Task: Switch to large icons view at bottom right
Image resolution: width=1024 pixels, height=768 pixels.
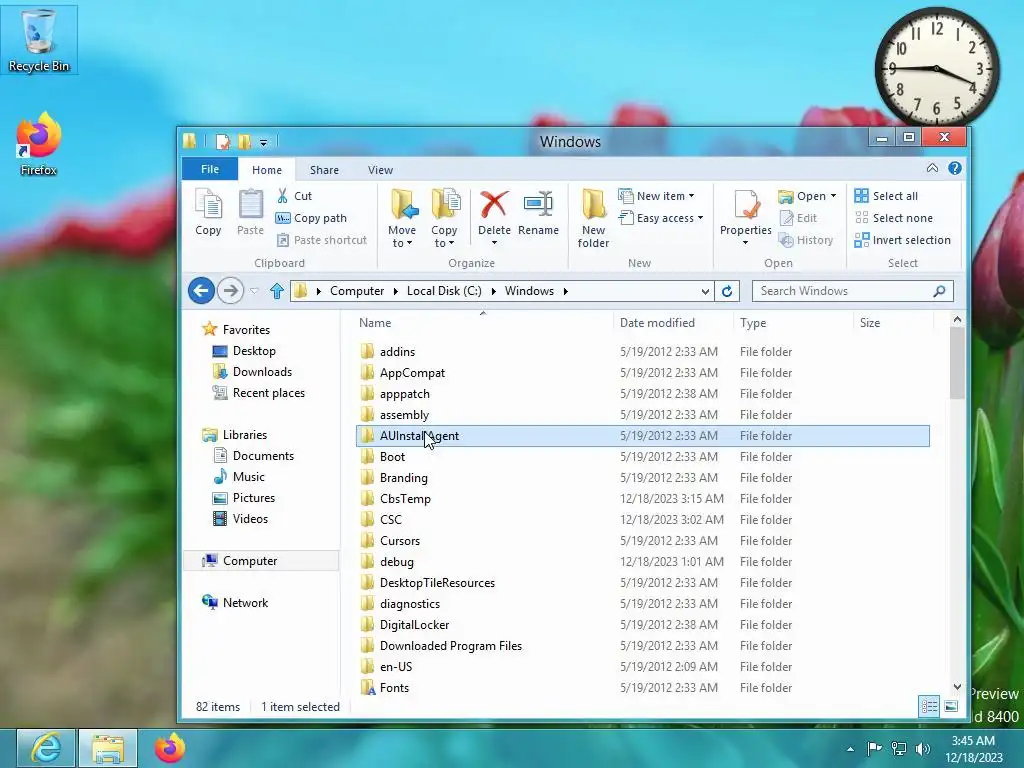Action: pos(951,706)
